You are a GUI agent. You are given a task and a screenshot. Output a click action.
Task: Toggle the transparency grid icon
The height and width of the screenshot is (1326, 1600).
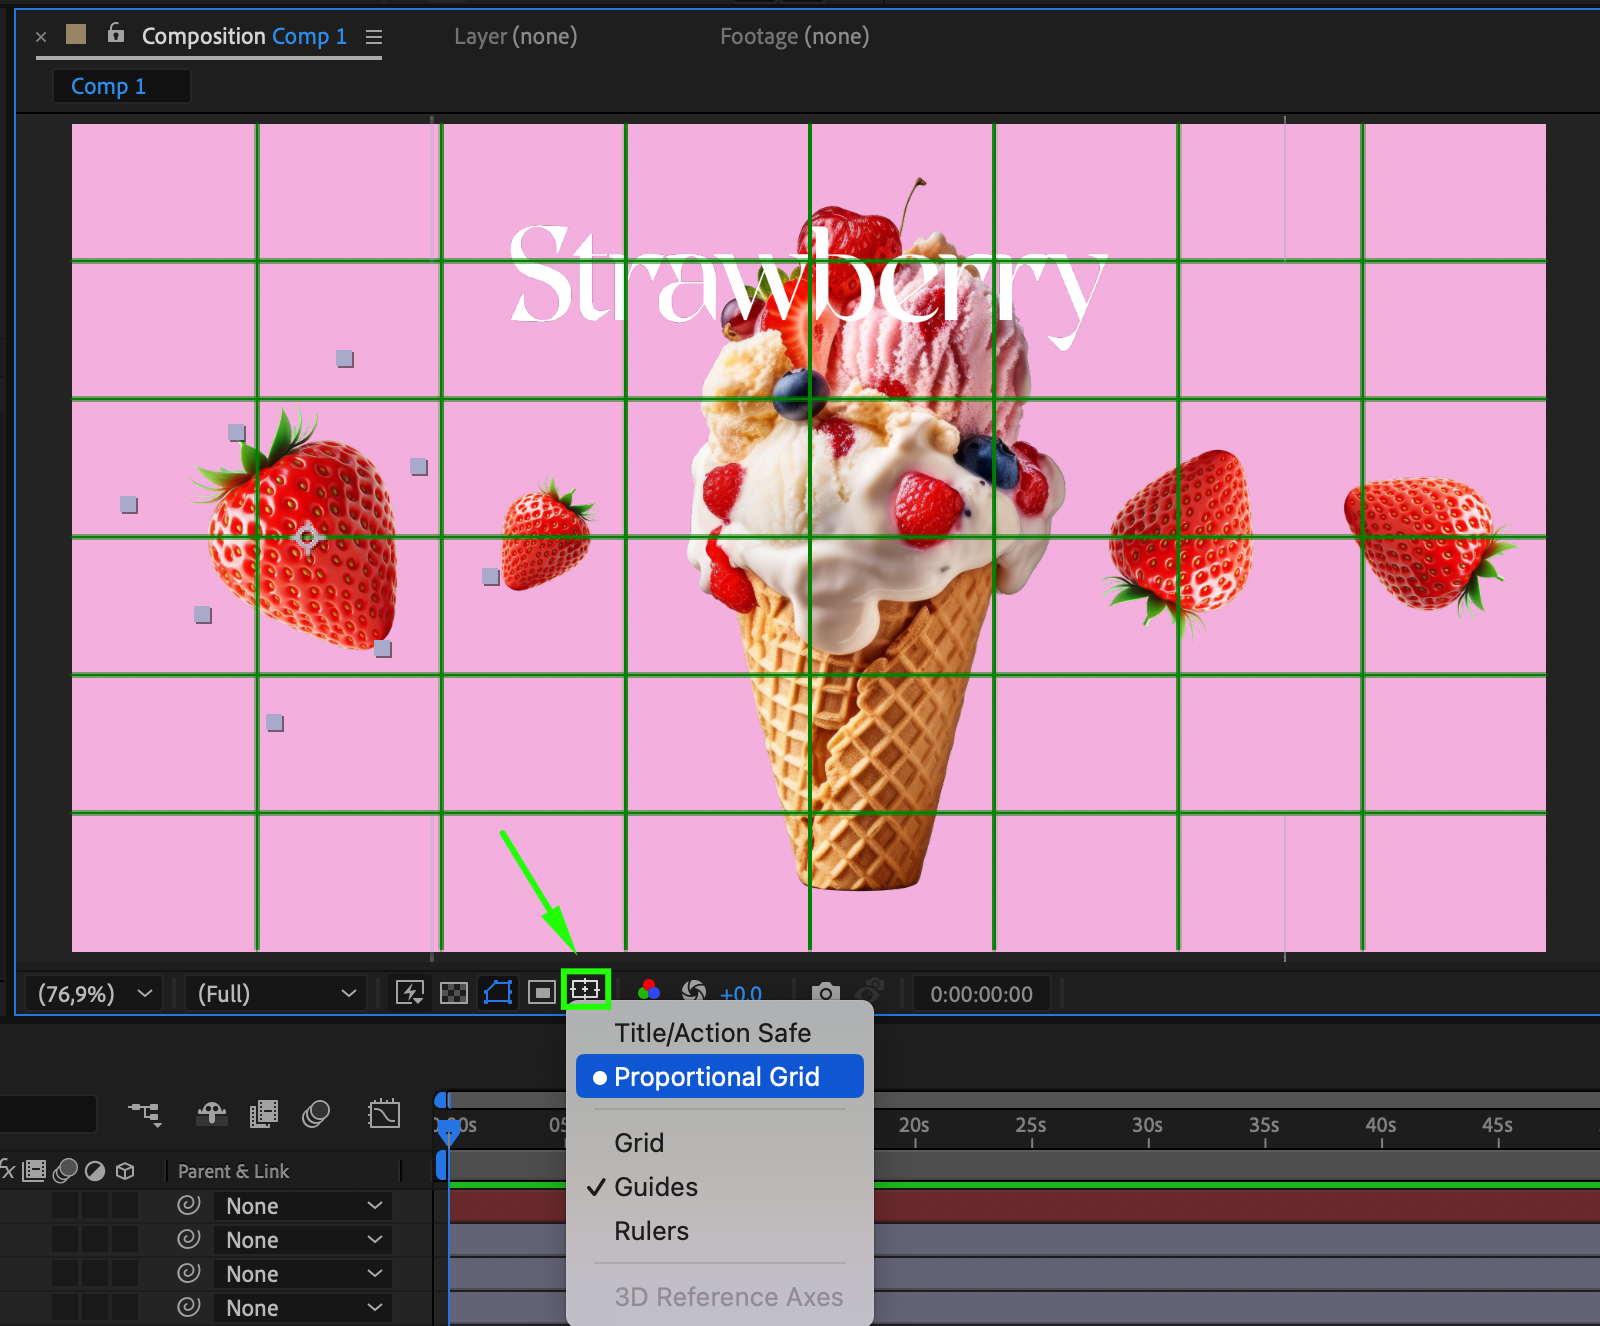pyautogui.click(x=454, y=993)
